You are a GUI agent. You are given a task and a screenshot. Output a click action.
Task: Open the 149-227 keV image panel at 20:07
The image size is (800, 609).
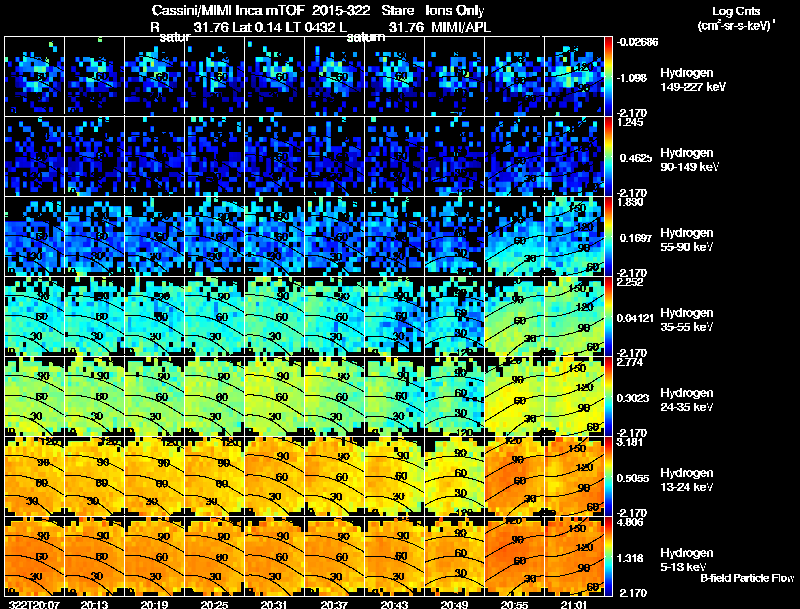pyautogui.click(x=34, y=76)
